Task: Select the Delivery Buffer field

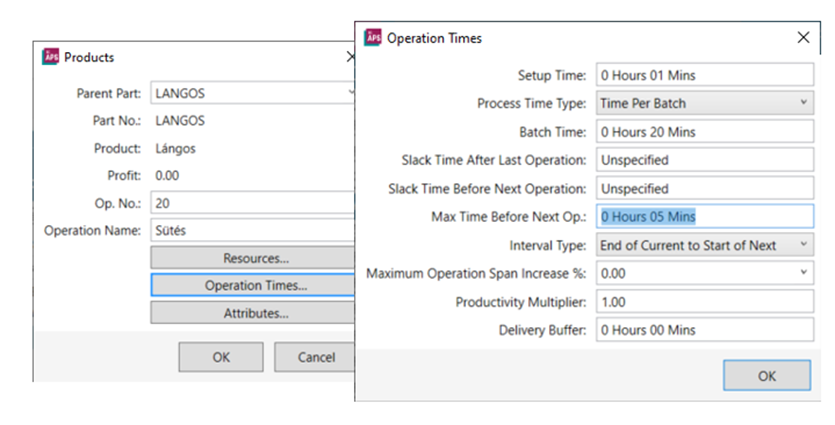Action: coord(704,329)
